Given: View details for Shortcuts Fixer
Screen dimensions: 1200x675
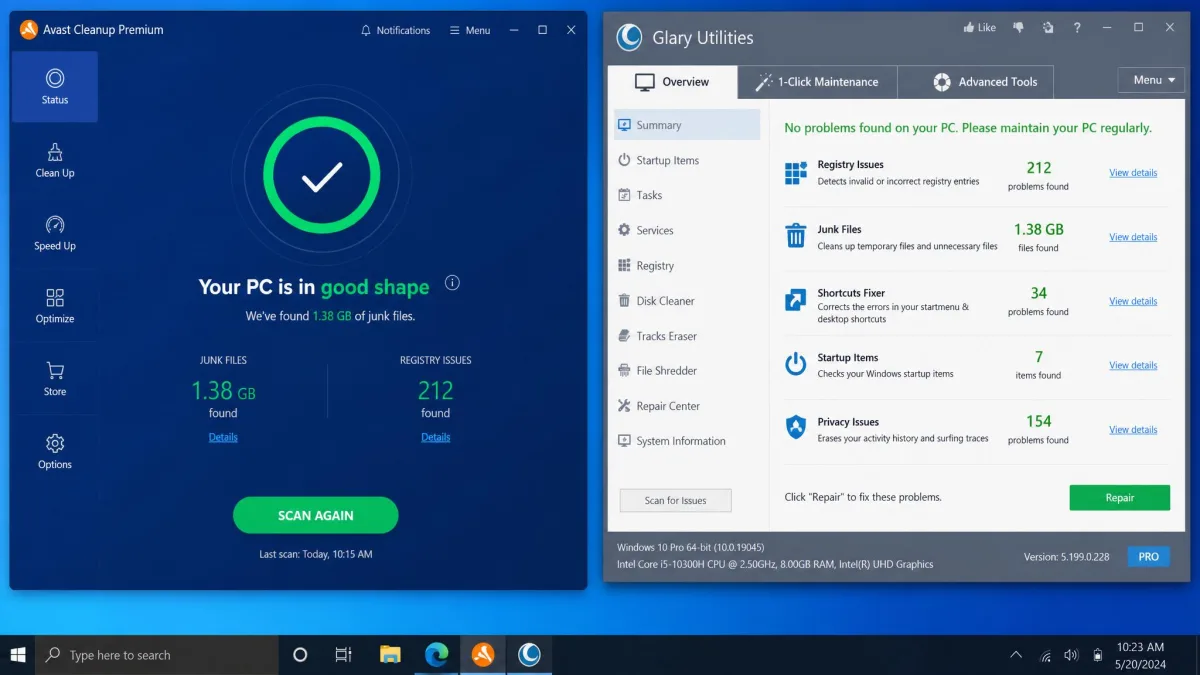Looking at the screenshot, I should [1133, 301].
